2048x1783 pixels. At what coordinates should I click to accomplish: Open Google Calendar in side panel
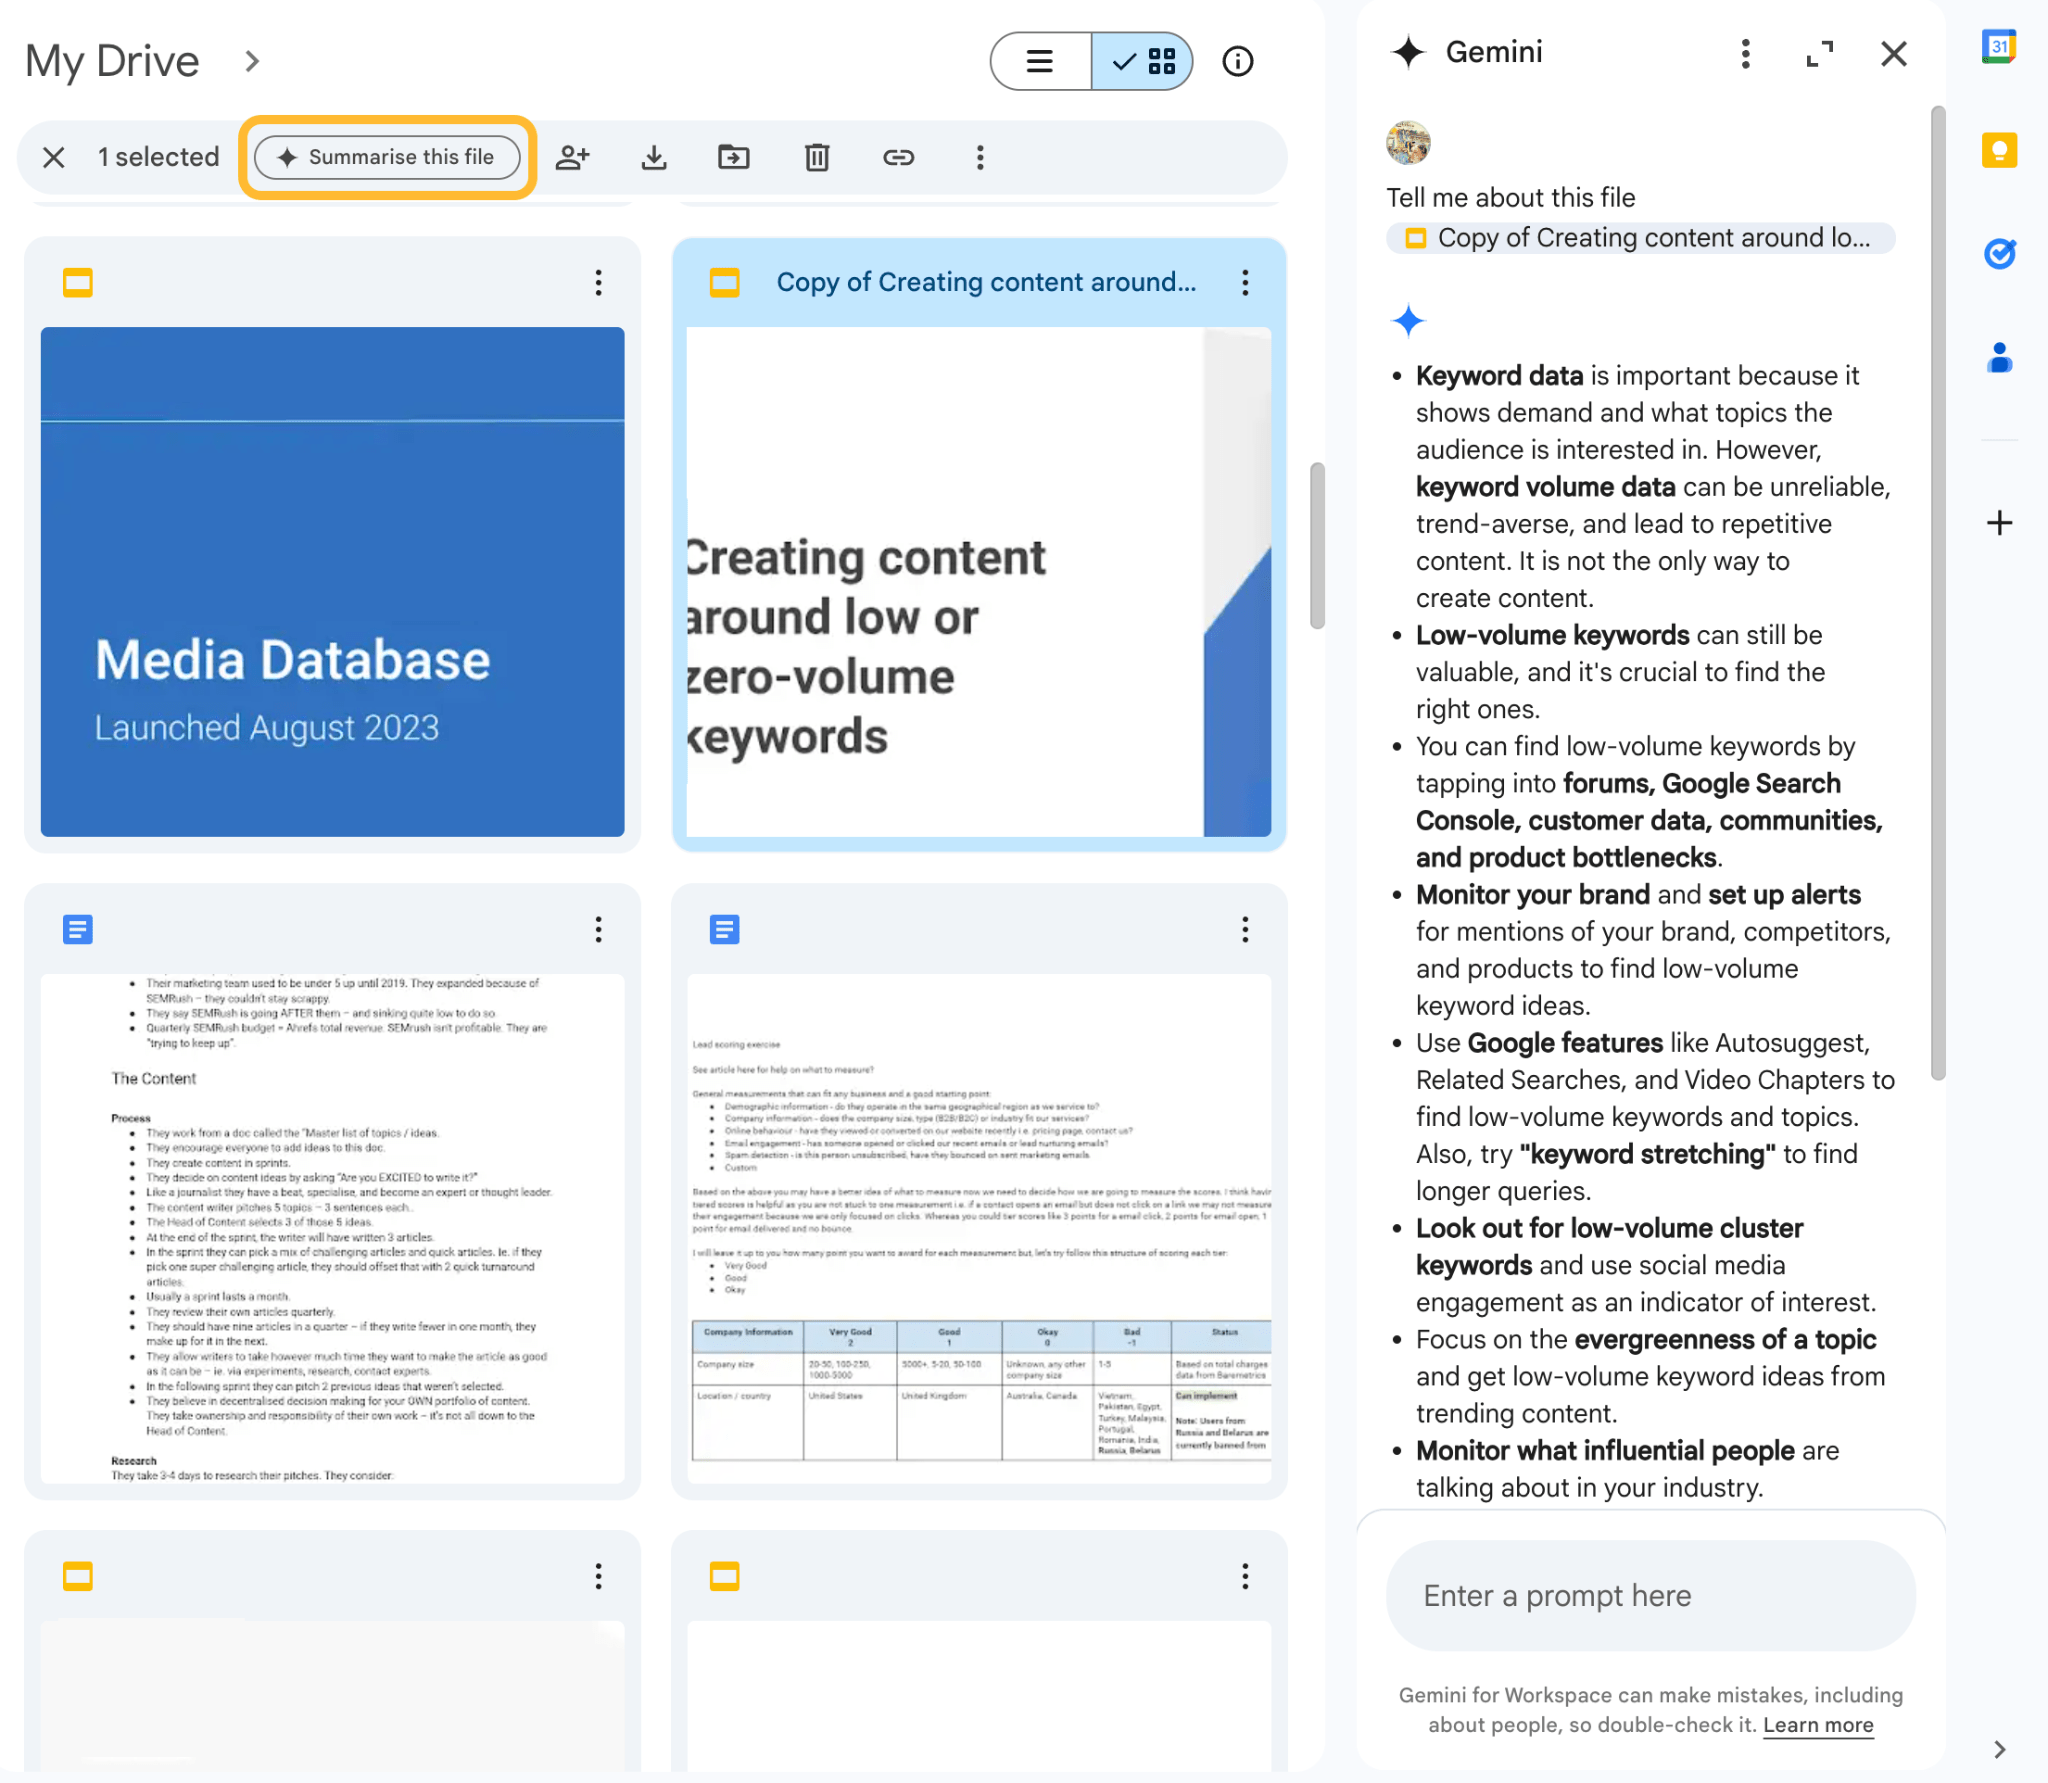pos(1999,46)
